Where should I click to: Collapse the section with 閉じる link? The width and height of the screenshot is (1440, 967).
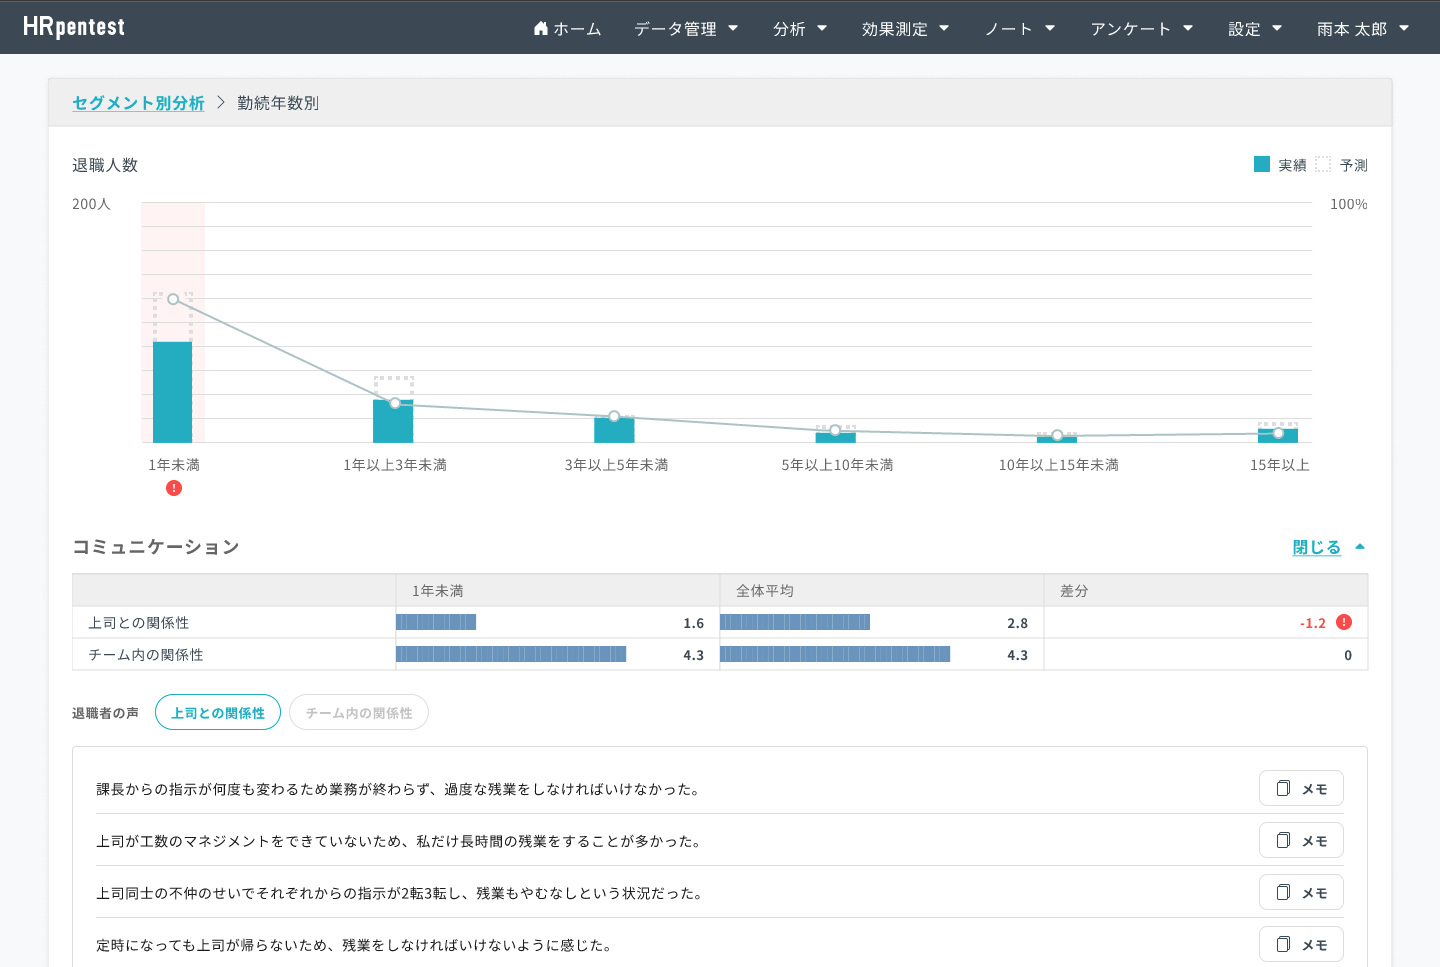1317,547
